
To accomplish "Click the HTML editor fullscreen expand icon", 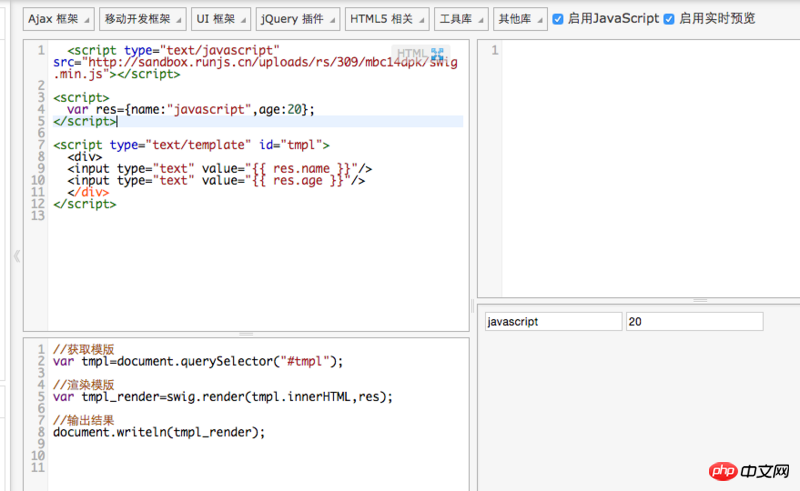I will [x=437, y=54].
